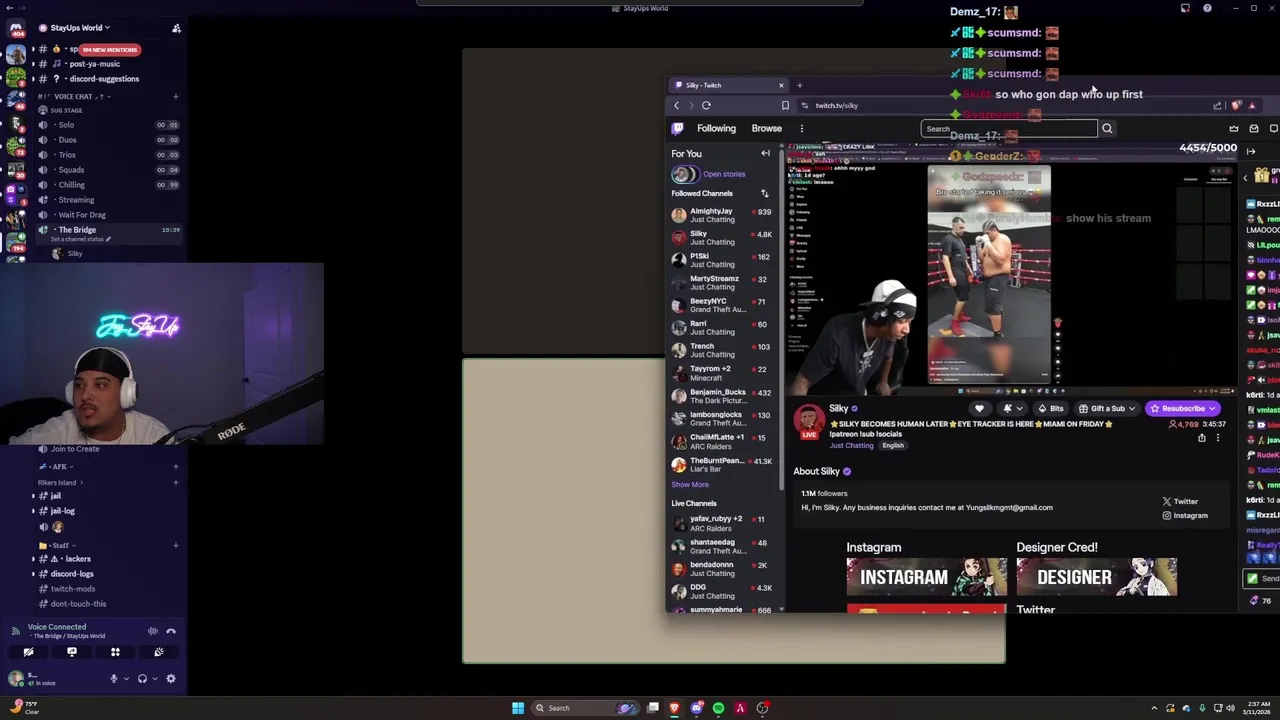Toggle noise suppression waveform icon in Discord
Screen dimensions: 1280x720
pyautogui.click(x=153, y=631)
